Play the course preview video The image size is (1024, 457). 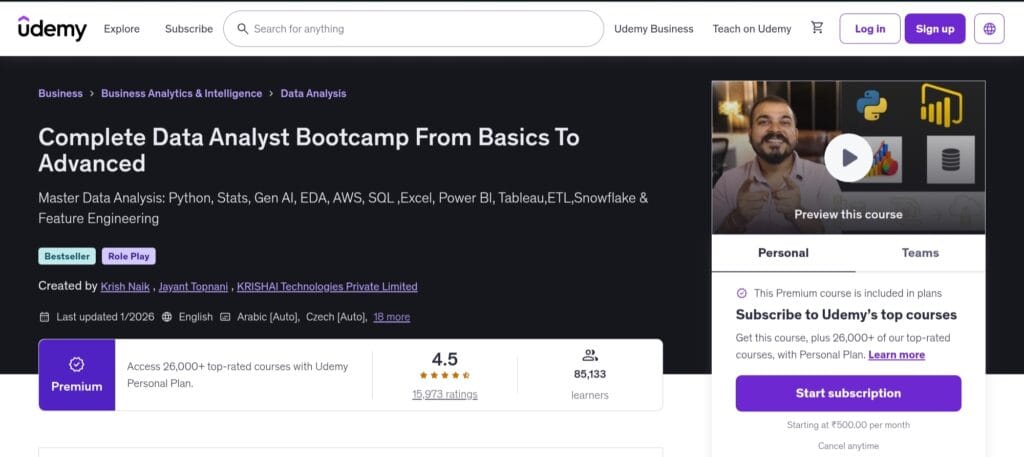click(x=848, y=157)
